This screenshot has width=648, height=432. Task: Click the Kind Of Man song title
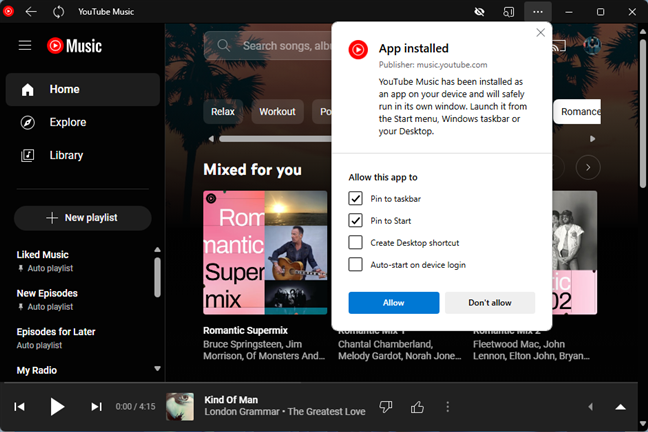(231, 400)
